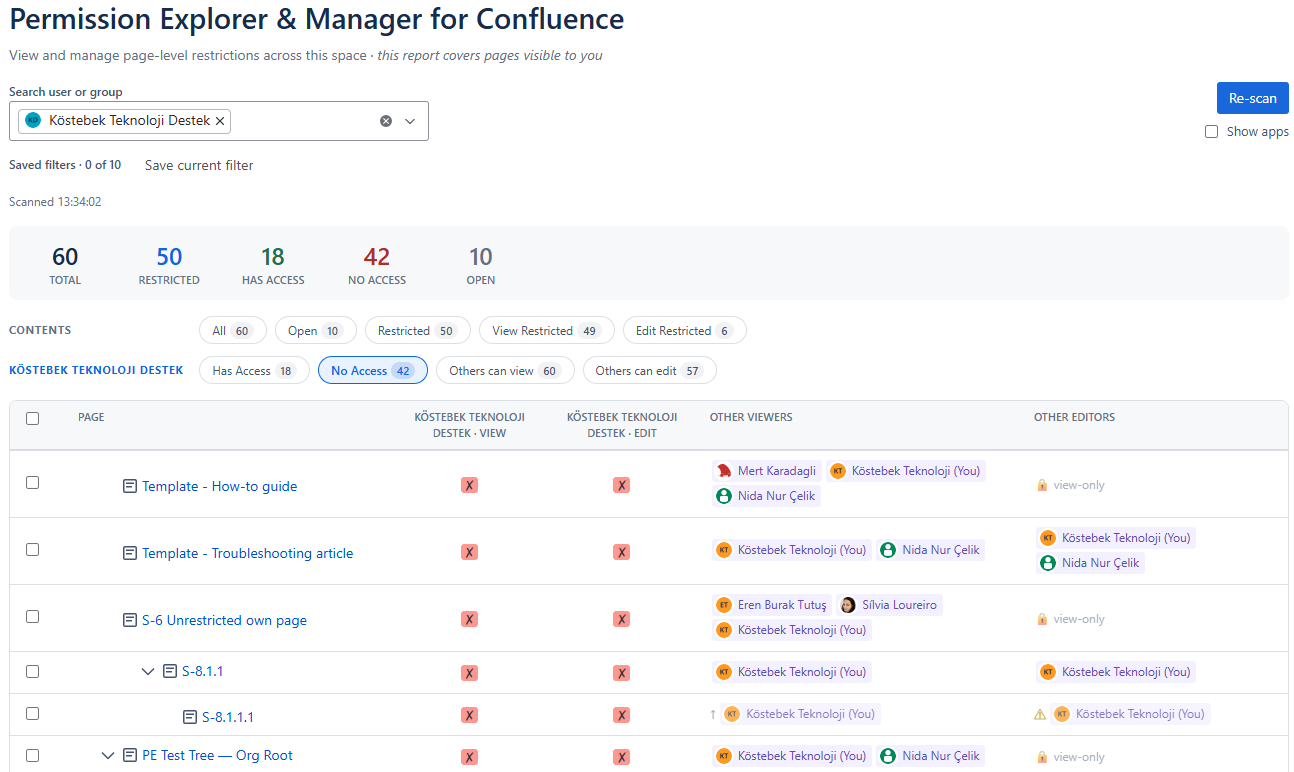This screenshot has width=1294, height=772.
Task: Click page icon beside Template - Troubleshooting article
Action: [x=129, y=553]
